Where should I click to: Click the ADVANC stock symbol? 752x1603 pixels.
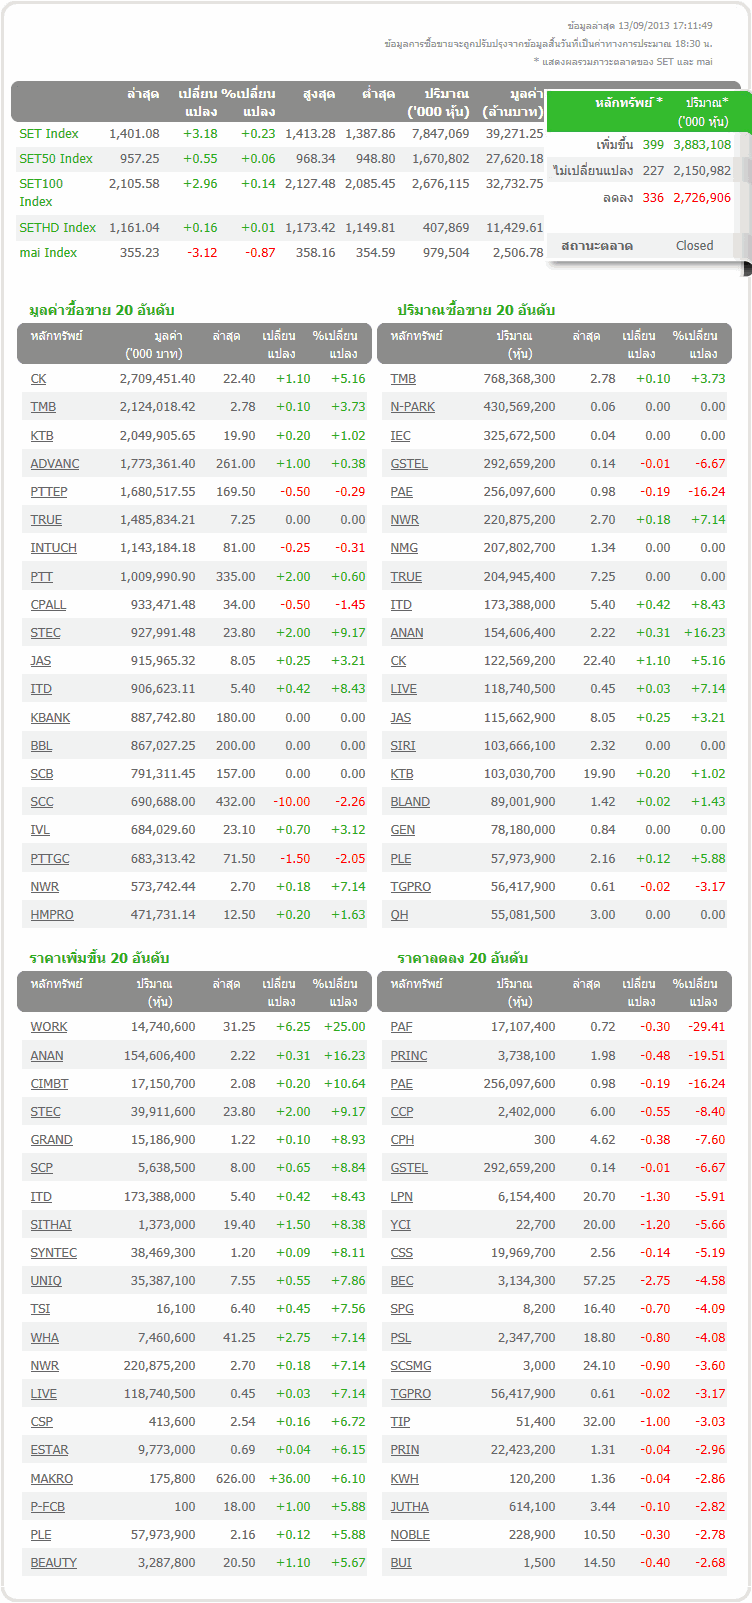pos(55,464)
